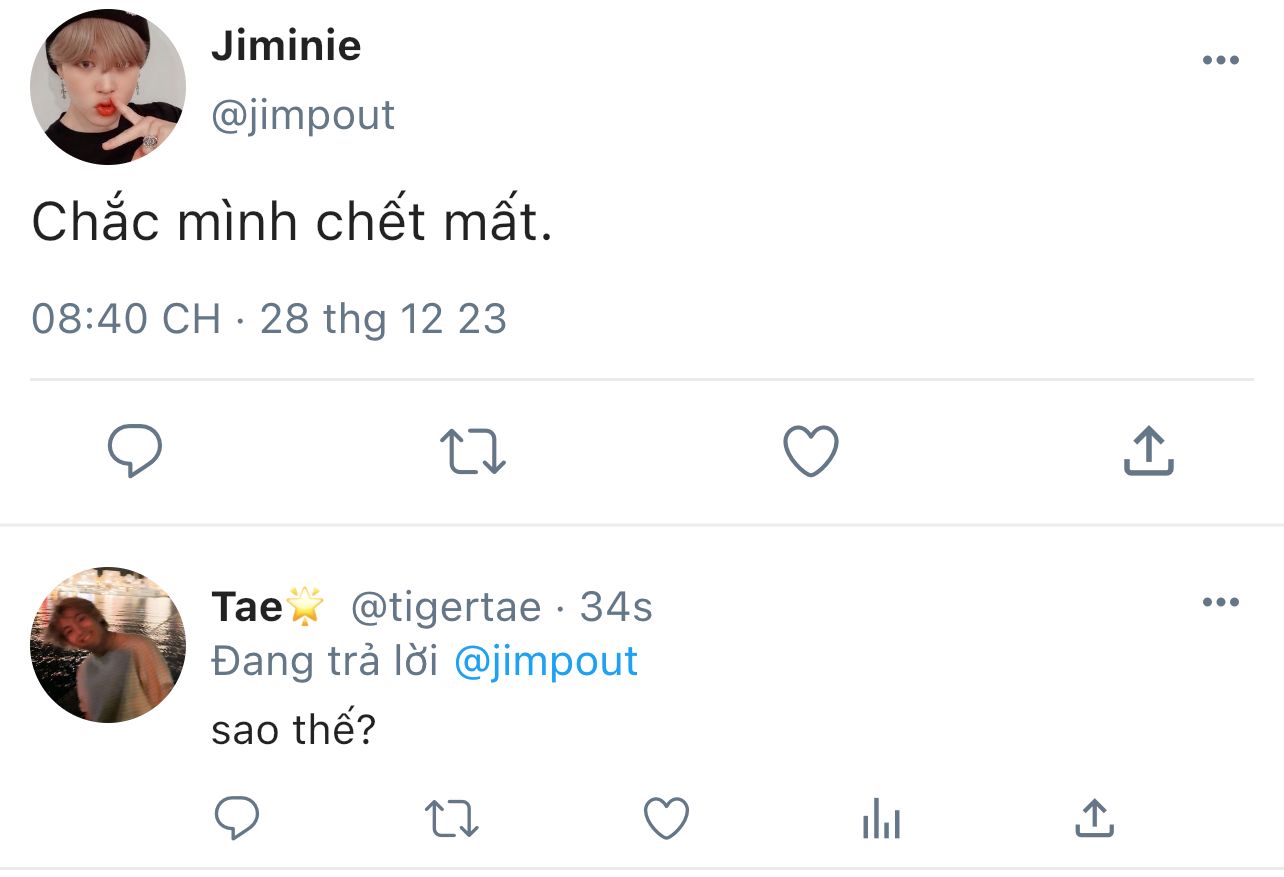Open Tae's display name
The image size is (1284, 877).
[248, 607]
